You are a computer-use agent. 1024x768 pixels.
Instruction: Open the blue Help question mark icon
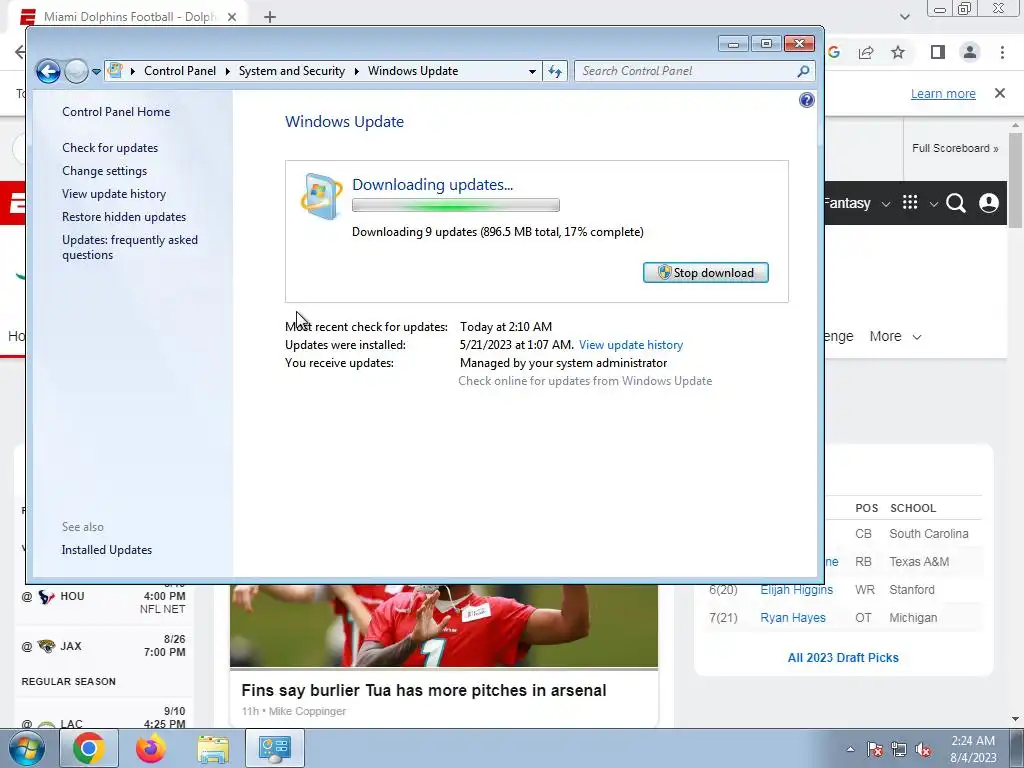click(x=807, y=100)
